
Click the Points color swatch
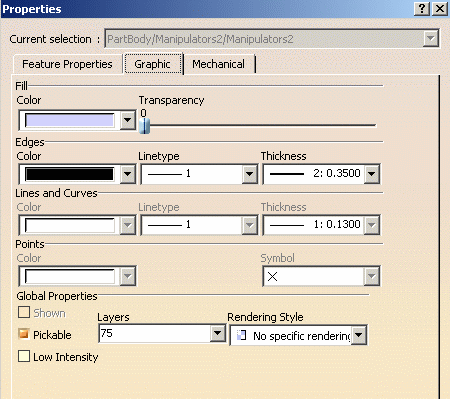pyautogui.click(x=69, y=276)
